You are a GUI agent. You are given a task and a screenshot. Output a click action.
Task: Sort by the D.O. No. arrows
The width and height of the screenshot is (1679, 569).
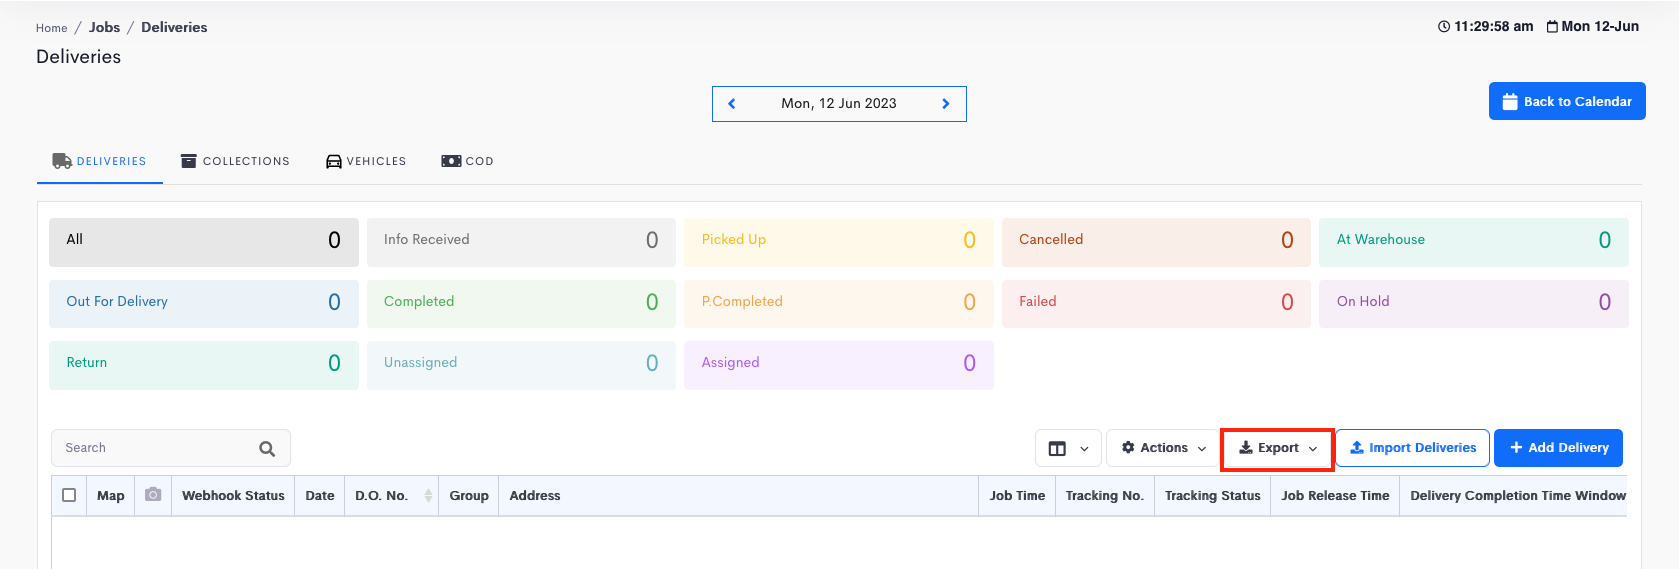tap(428, 496)
